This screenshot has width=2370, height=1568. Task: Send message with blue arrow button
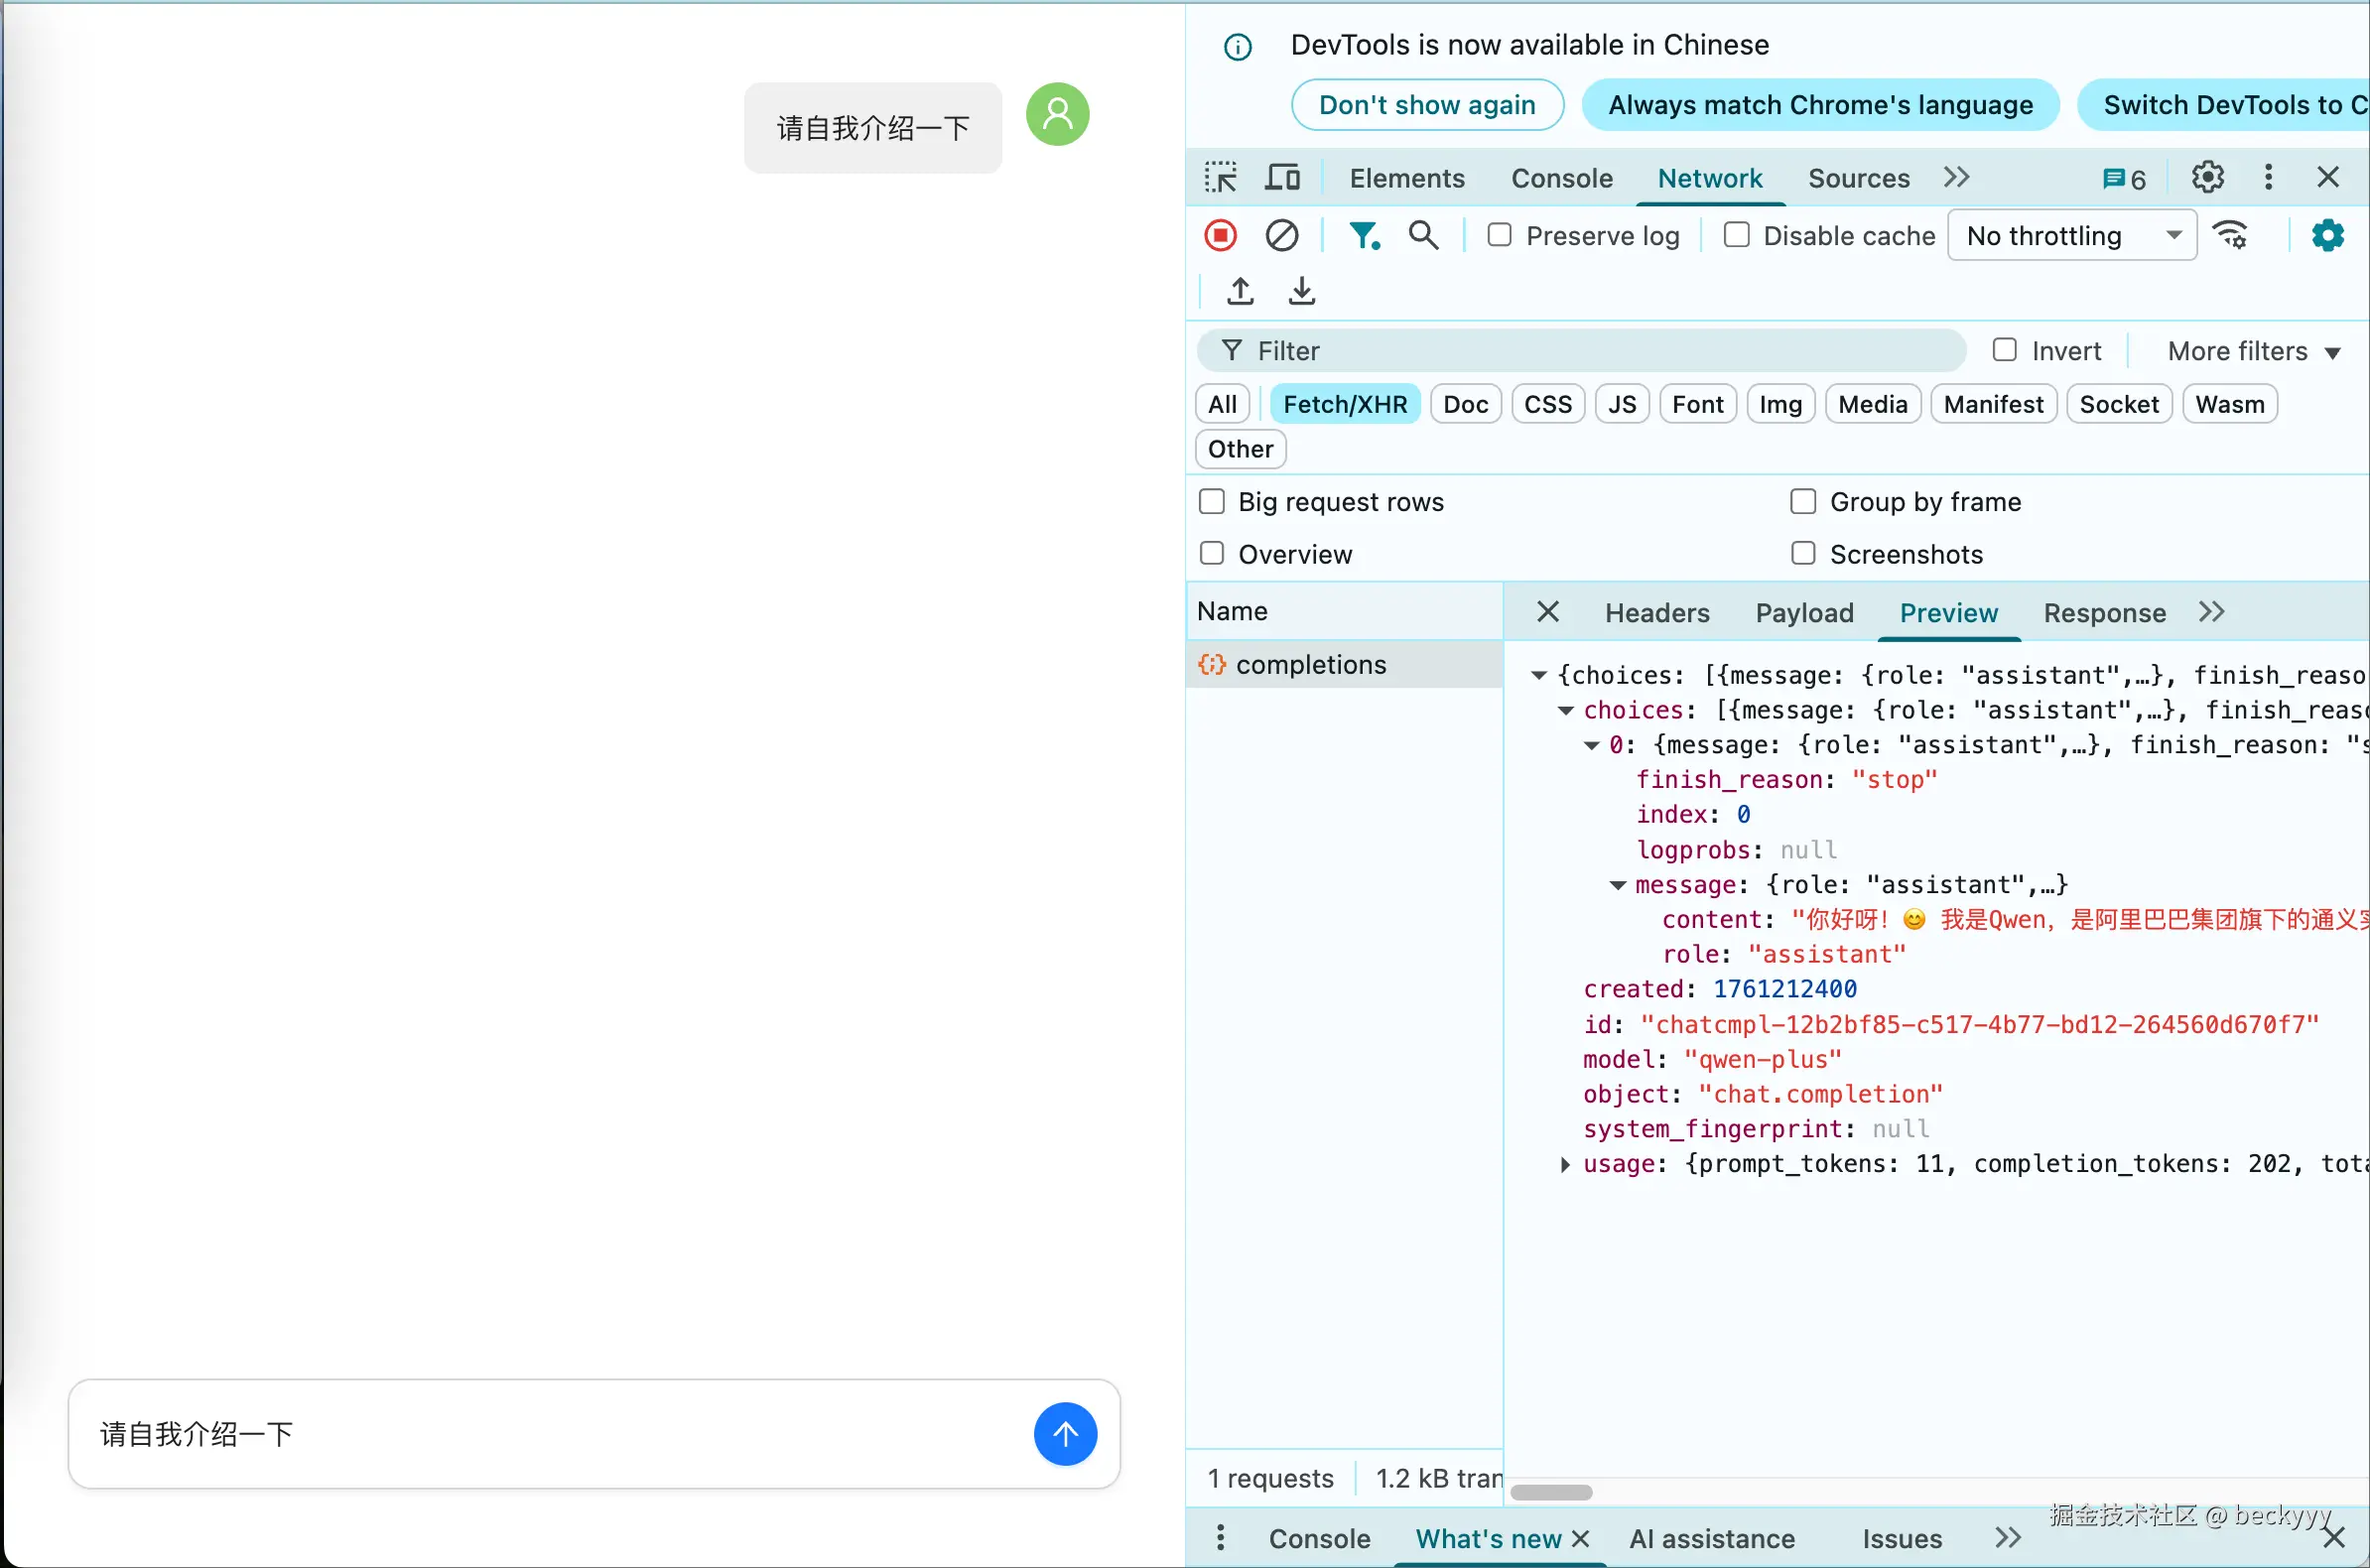[x=1065, y=1433]
